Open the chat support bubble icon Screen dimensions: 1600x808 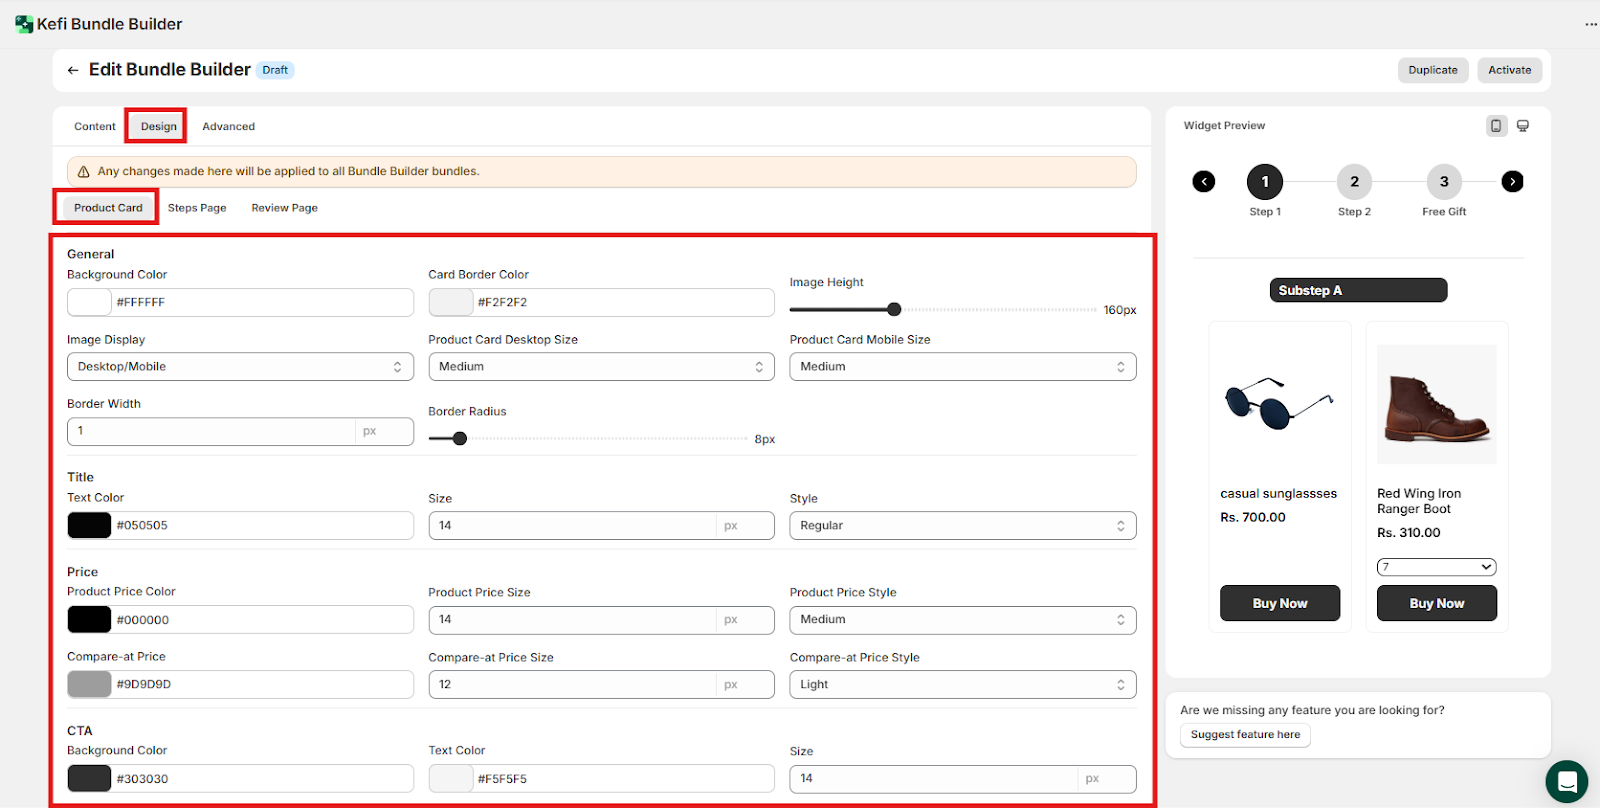(1566, 781)
